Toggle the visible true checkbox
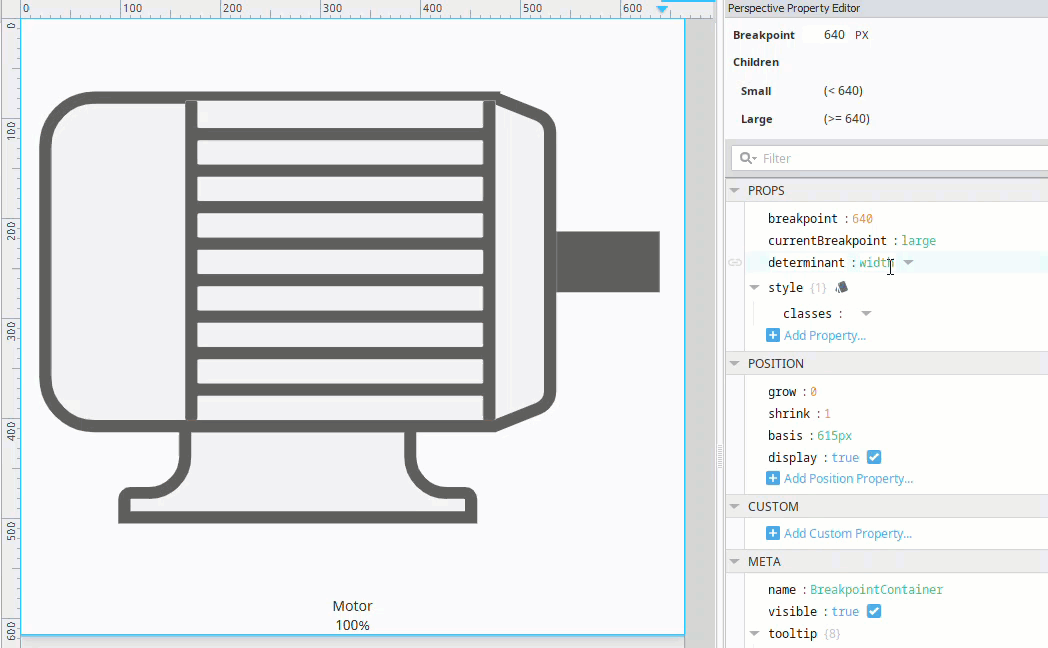 [874, 611]
